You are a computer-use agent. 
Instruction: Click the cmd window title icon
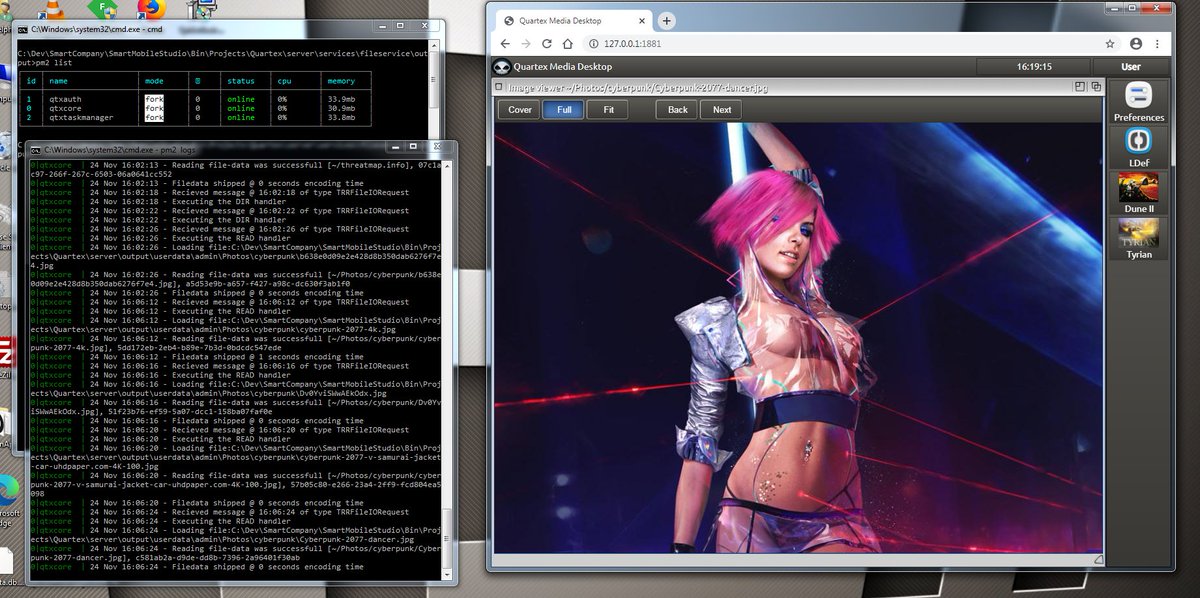(23, 28)
